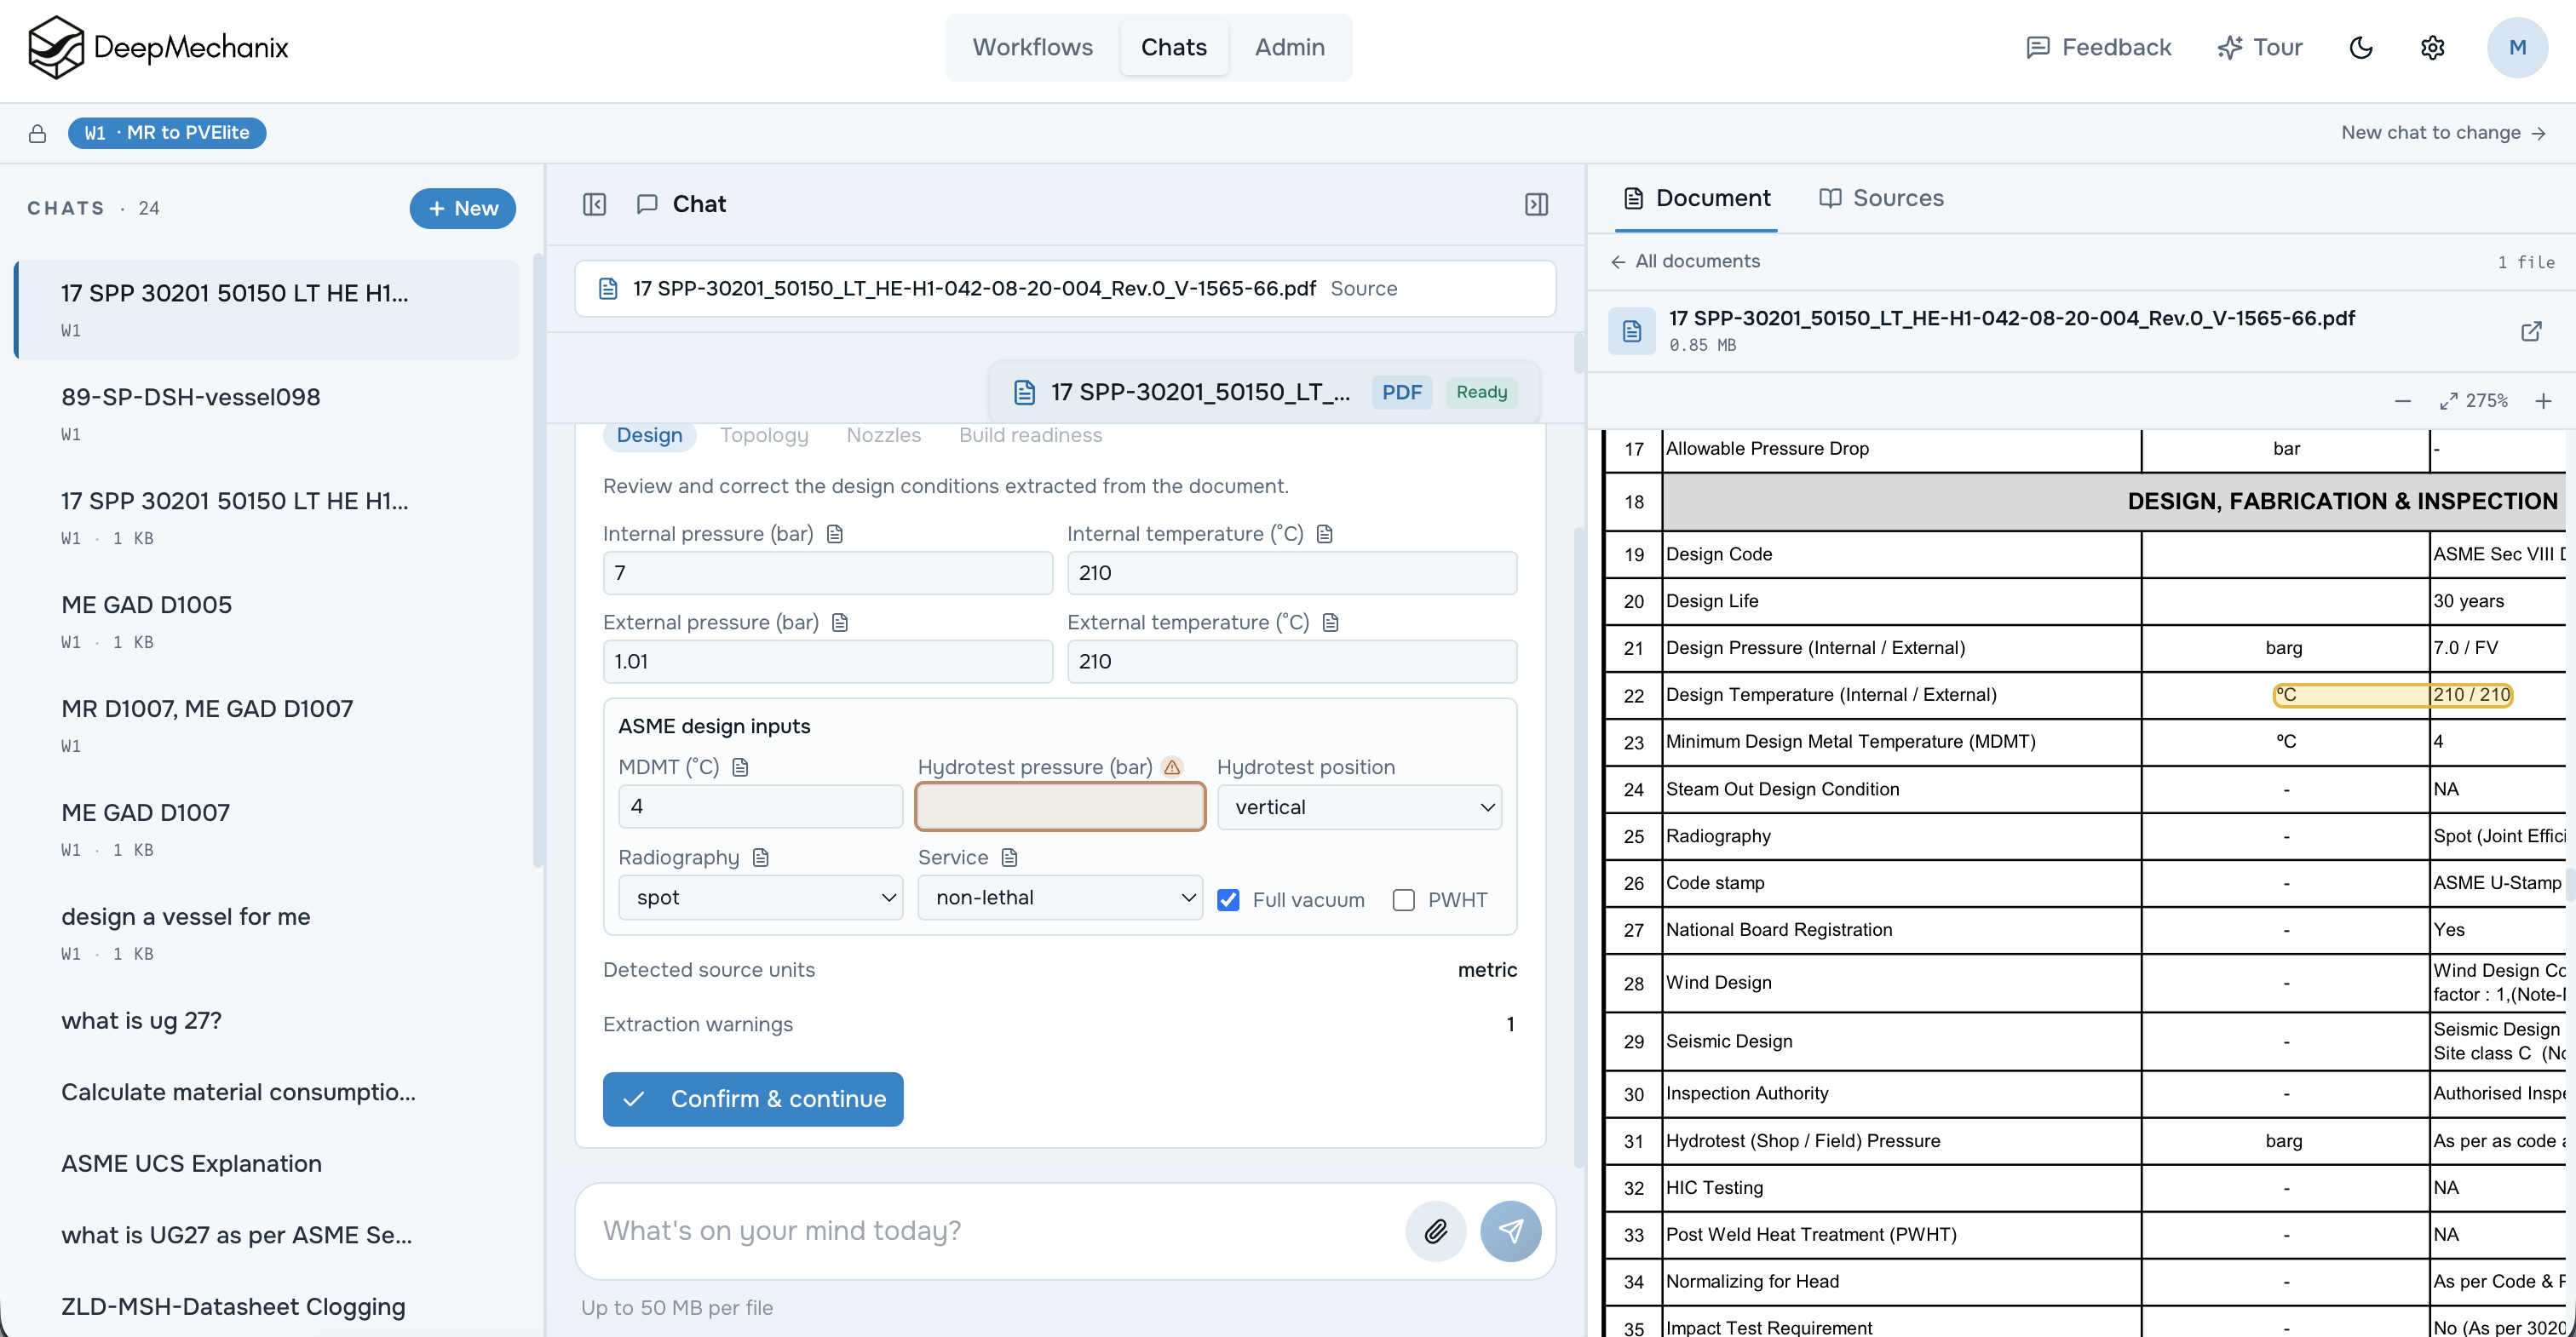Uncheck the Full vacuum checkbox
2576x1337 pixels.
click(x=1228, y=900)
